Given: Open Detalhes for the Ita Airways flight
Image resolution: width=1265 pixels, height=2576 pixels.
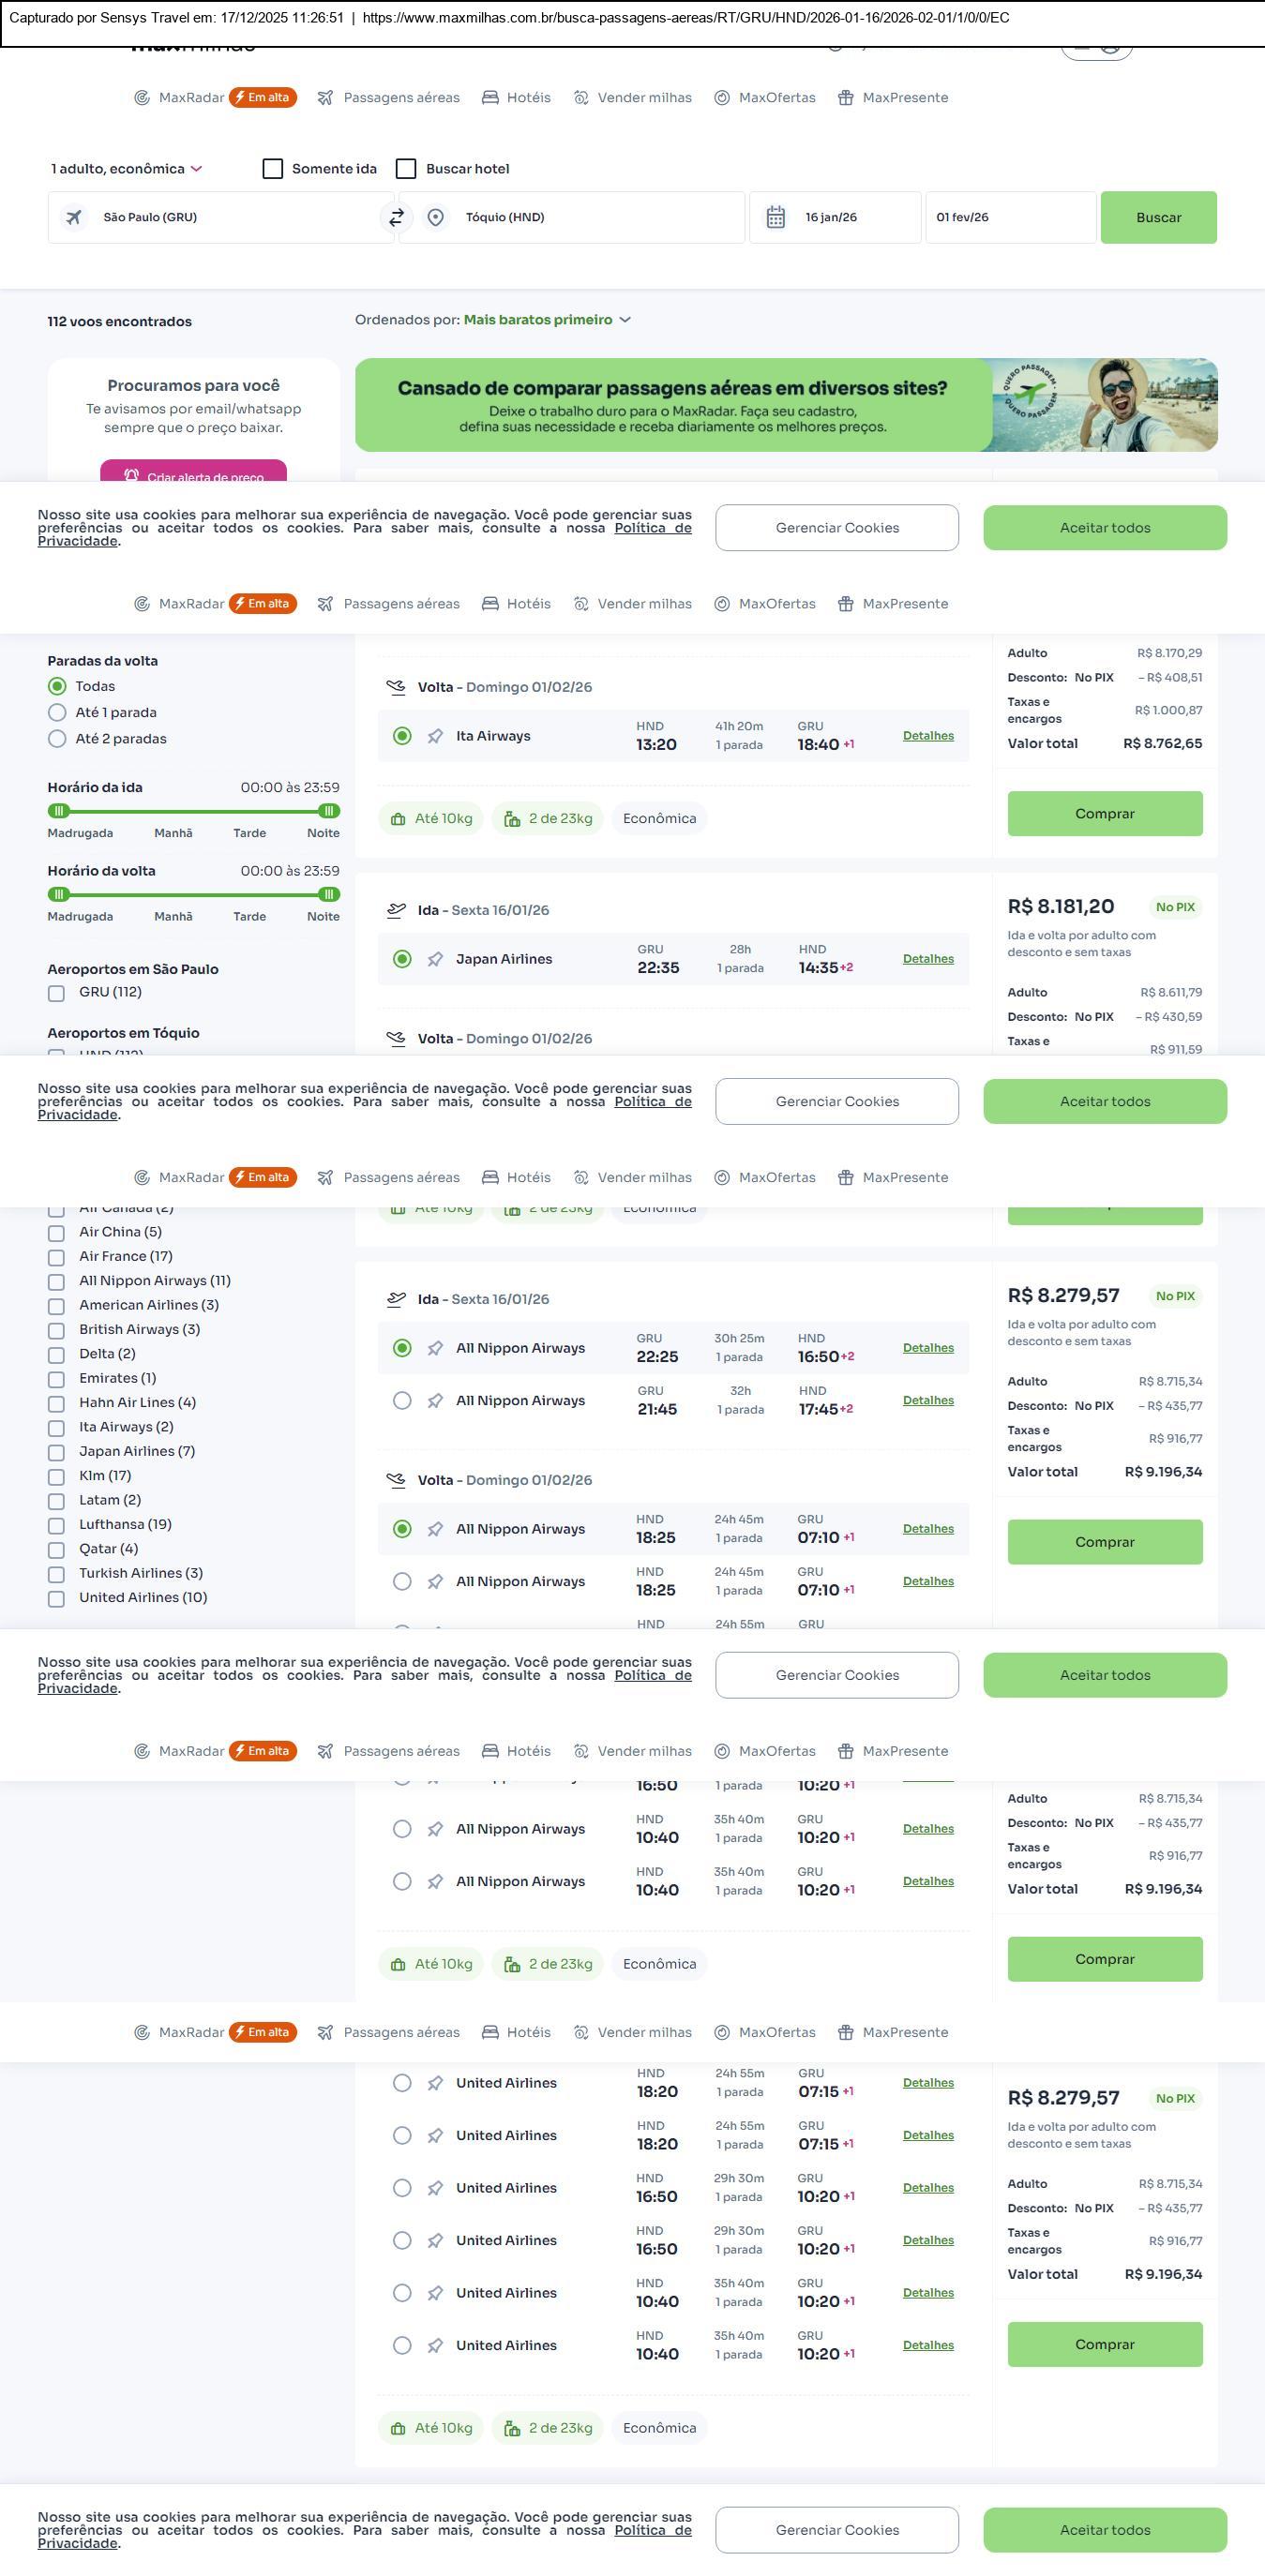Looking at the screenshot, I should click(928, 736).
